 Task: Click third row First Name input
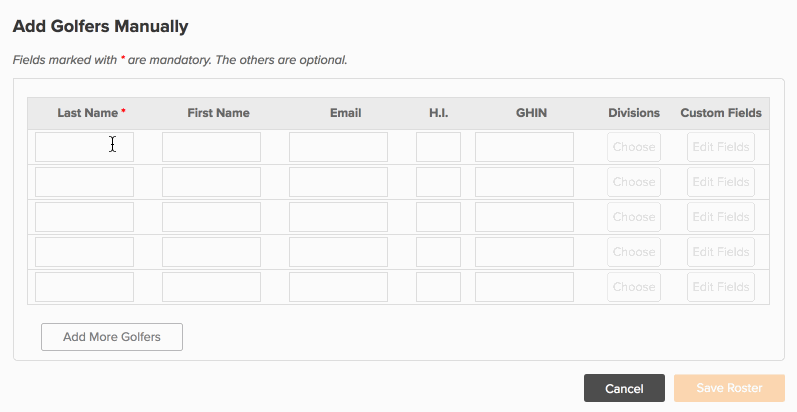click(x=211, y=217)
